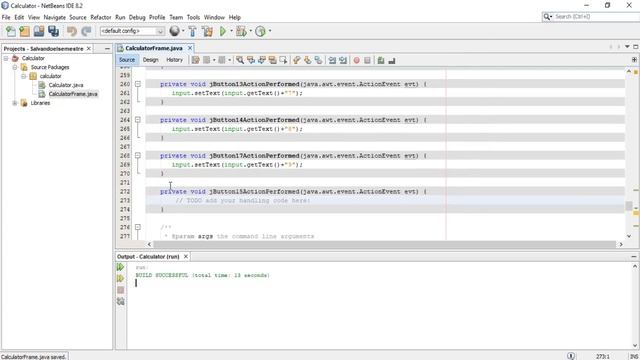Toggle Highlight Search icon
640x360 pixels.
[x=272, y=60]
